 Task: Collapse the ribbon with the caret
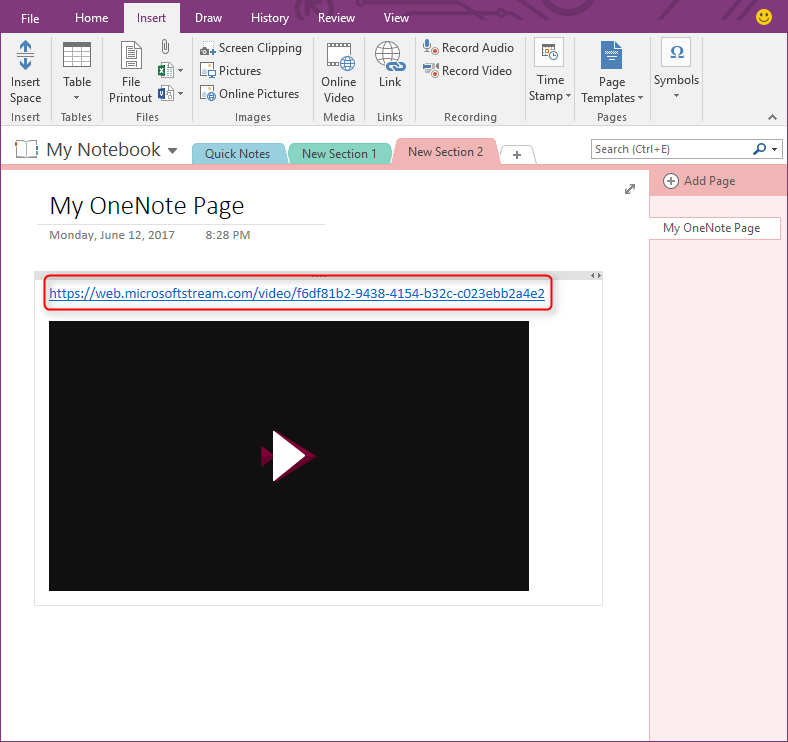pos(772,117)
